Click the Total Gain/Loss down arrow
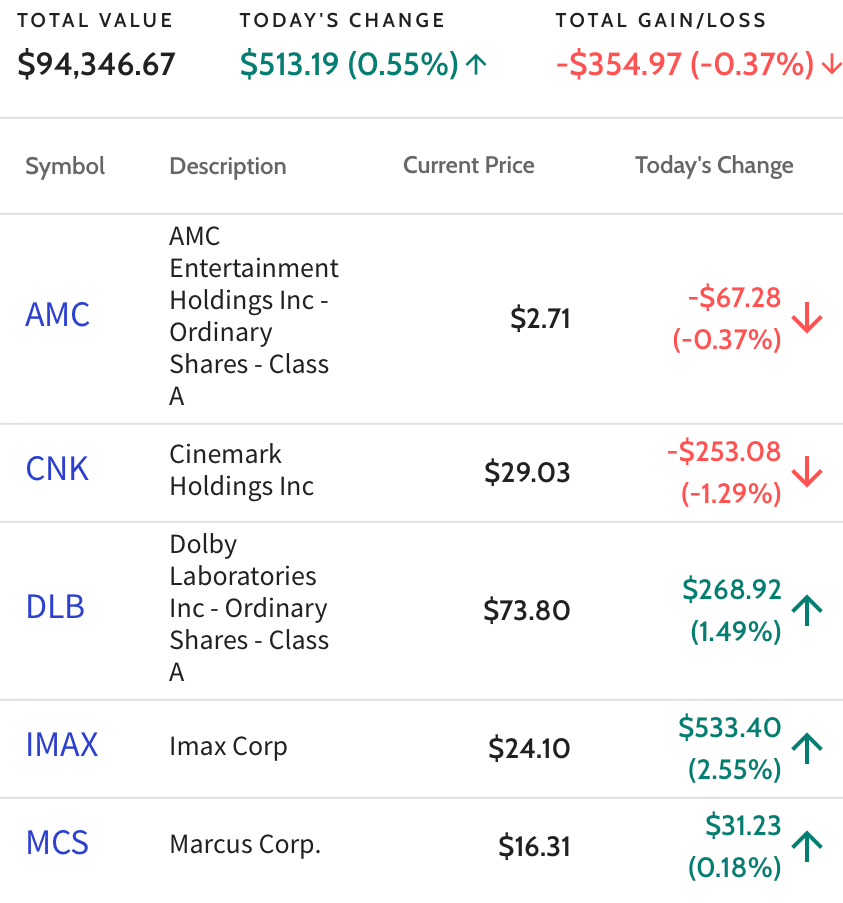 click(831, 64)
